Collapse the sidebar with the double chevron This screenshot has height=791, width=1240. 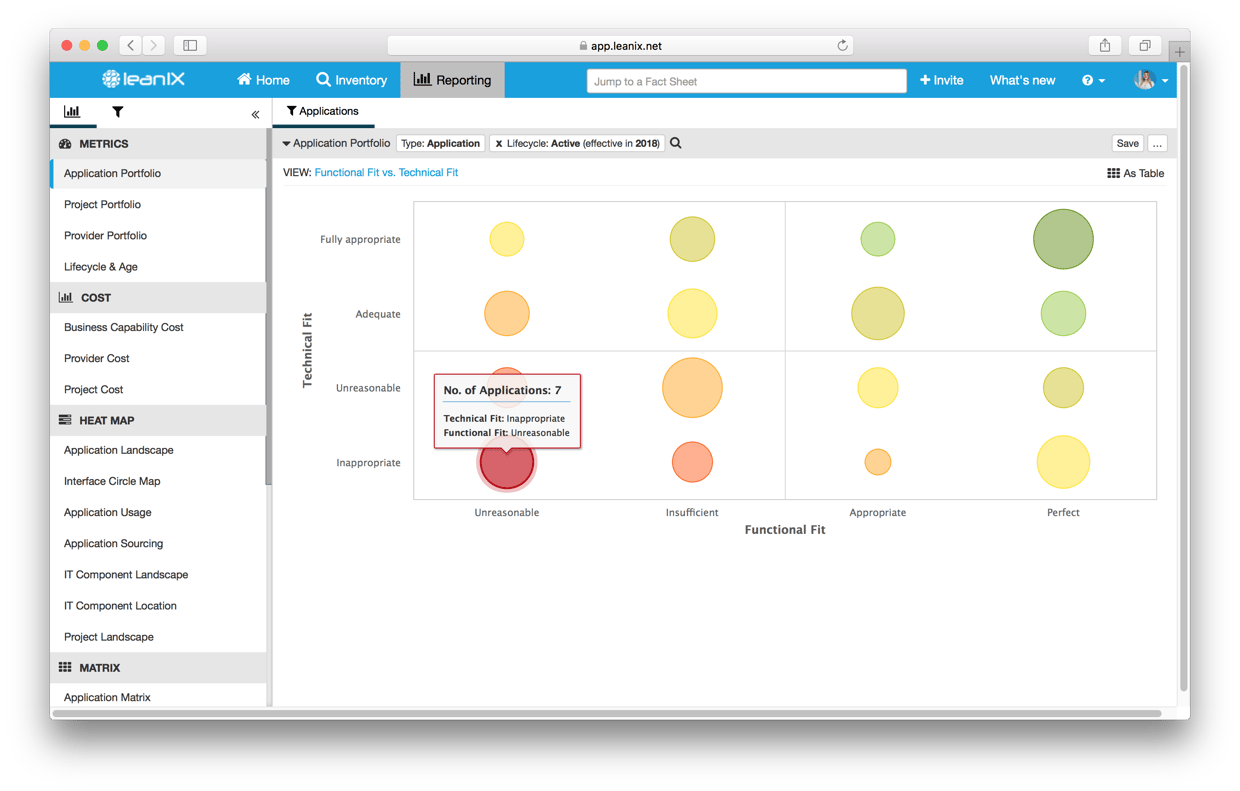point(255,114)
